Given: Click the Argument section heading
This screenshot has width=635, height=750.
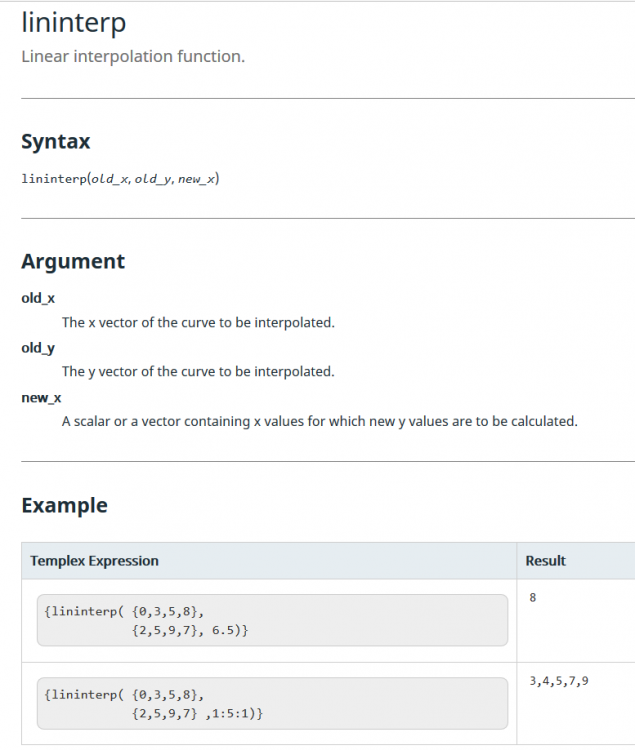Looking at the screenshot, I should click(73, 262).
